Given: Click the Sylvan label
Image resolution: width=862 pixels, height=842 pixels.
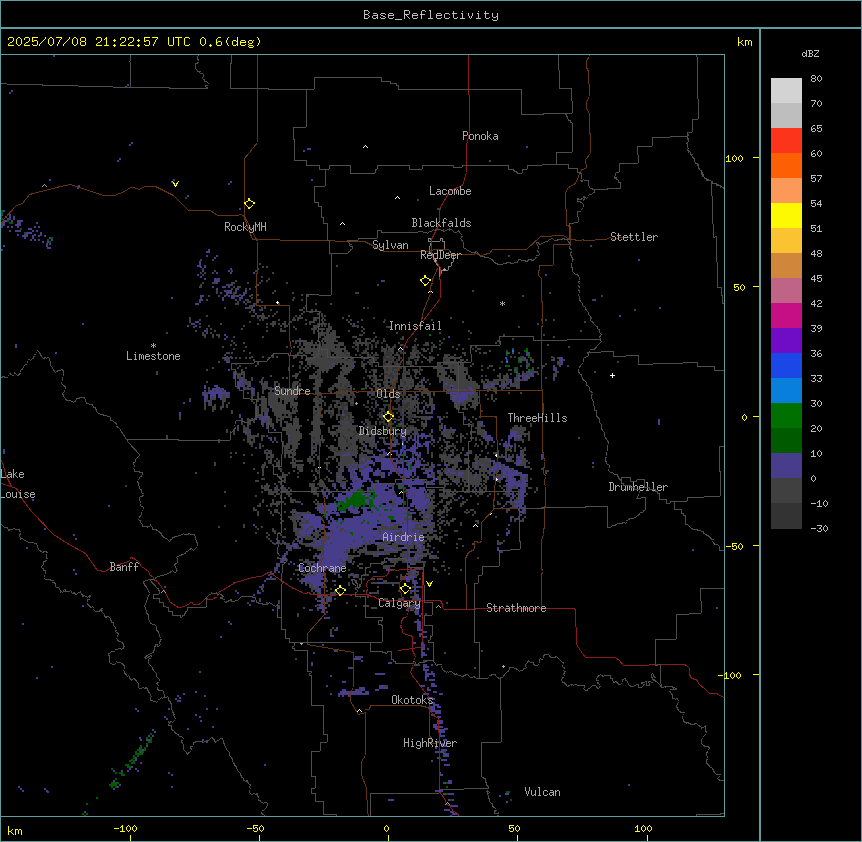Looking at the screenshot, I should [x=390, y=245].
